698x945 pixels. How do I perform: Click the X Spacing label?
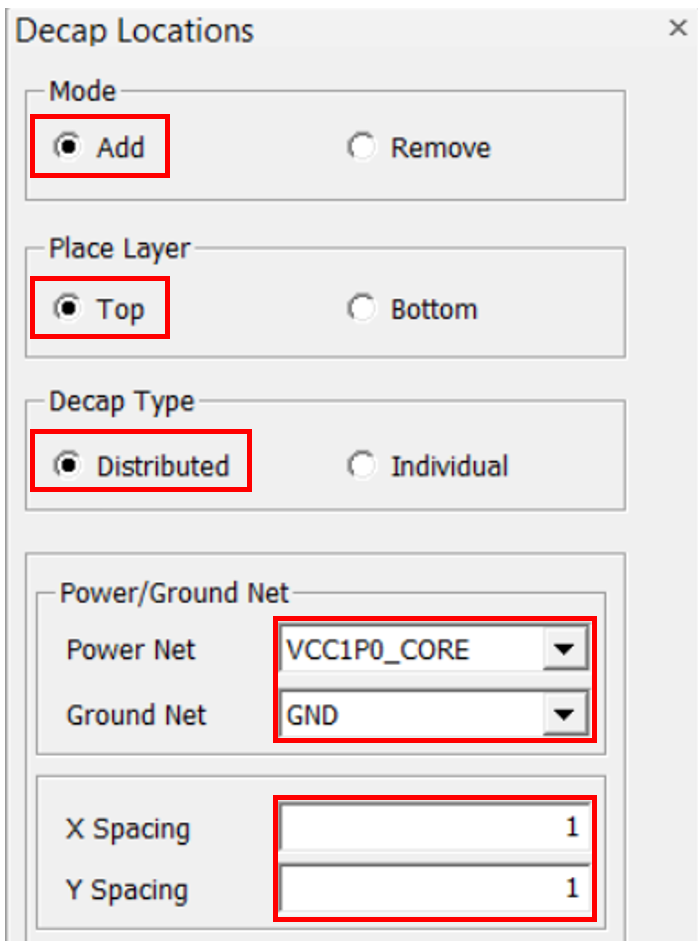(127, 829)
